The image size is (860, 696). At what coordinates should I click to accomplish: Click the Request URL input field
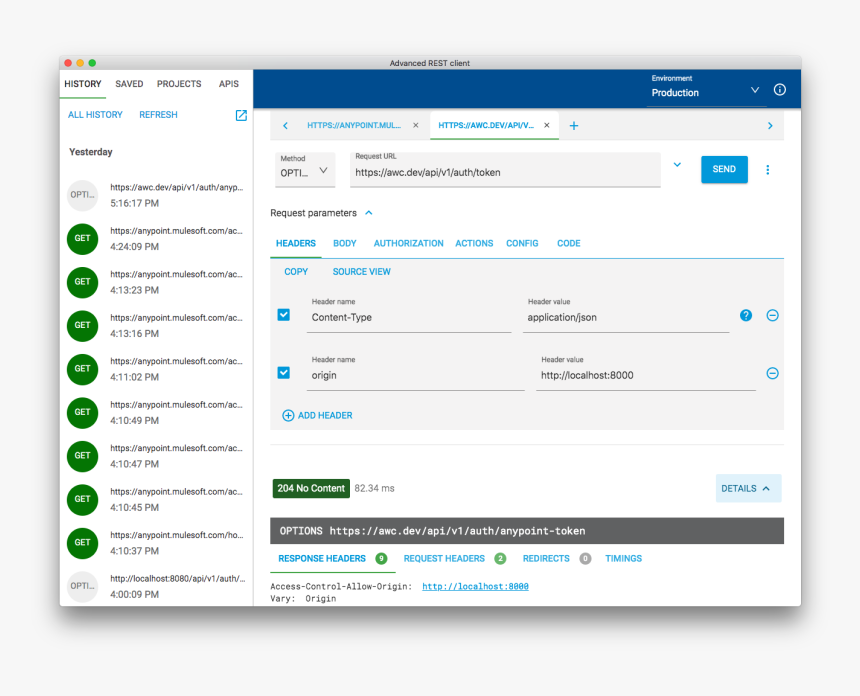(x=505, y=172)
